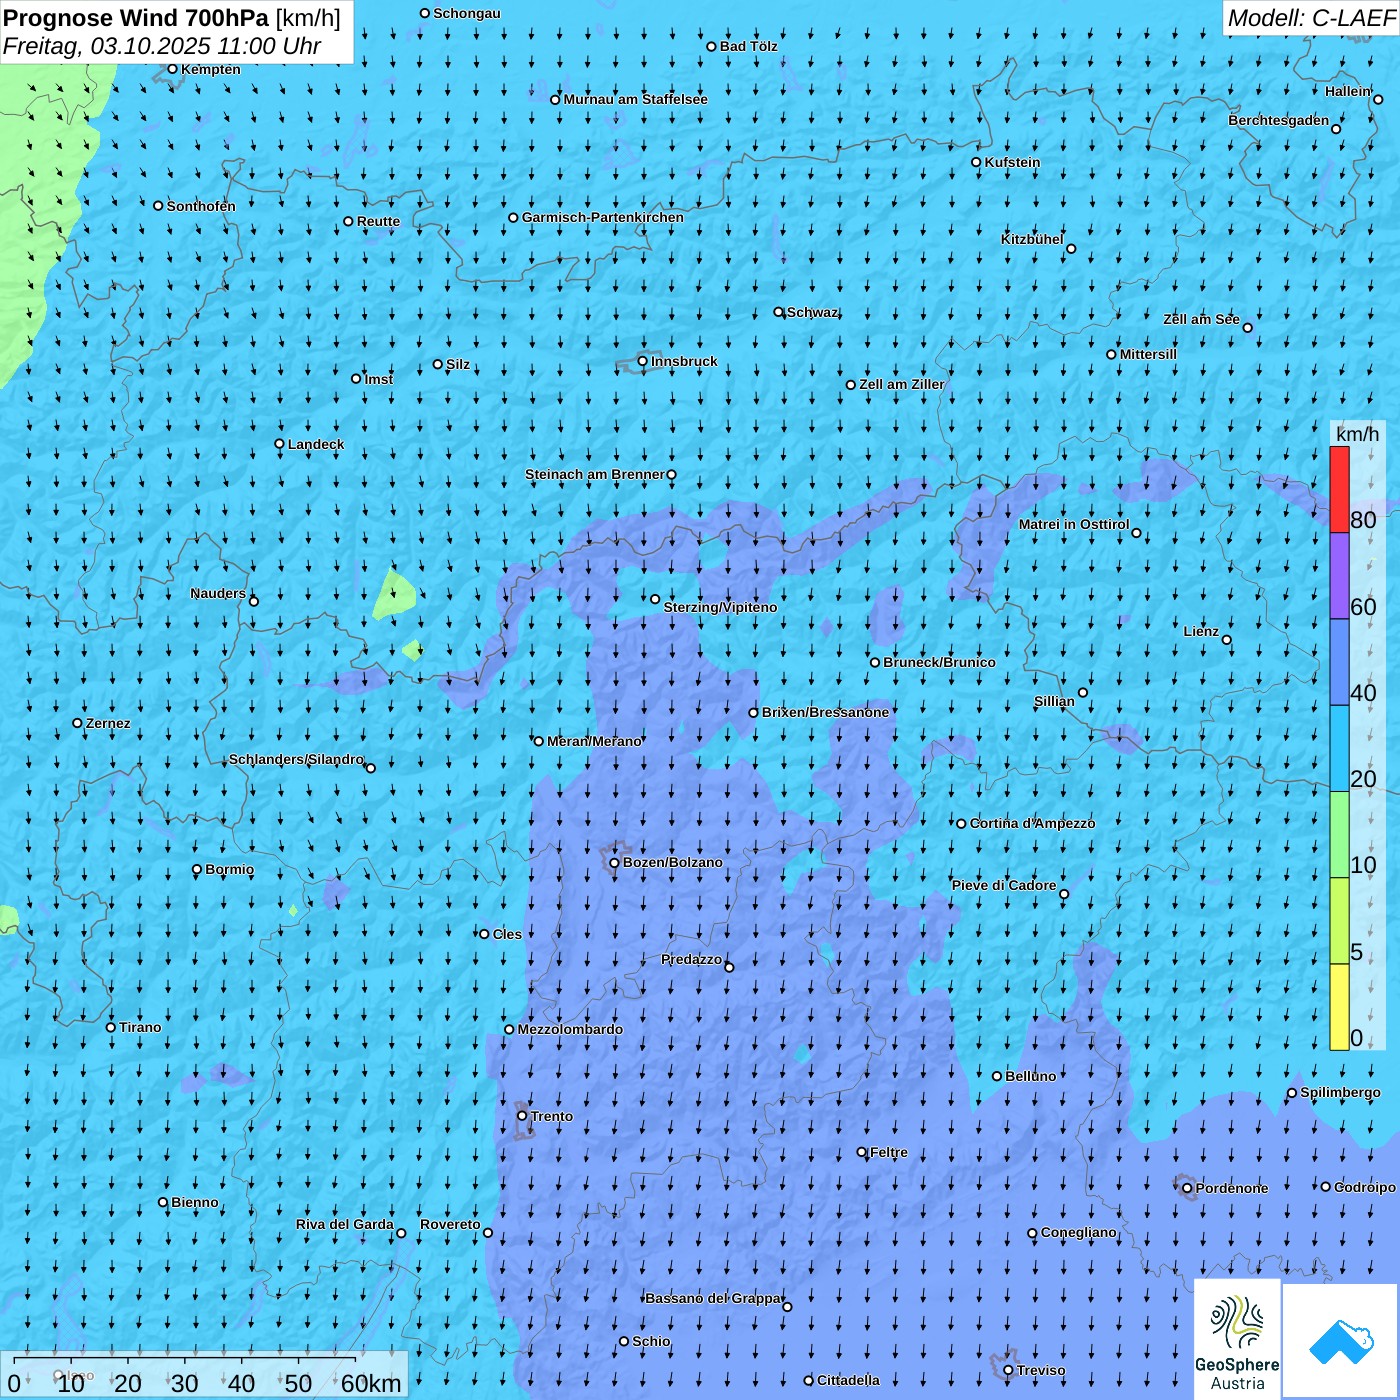This screenshot has width=1400, height=1400.
Task: Select the Sterzing/Vipiteno label
Action: (x=720, y=607)
